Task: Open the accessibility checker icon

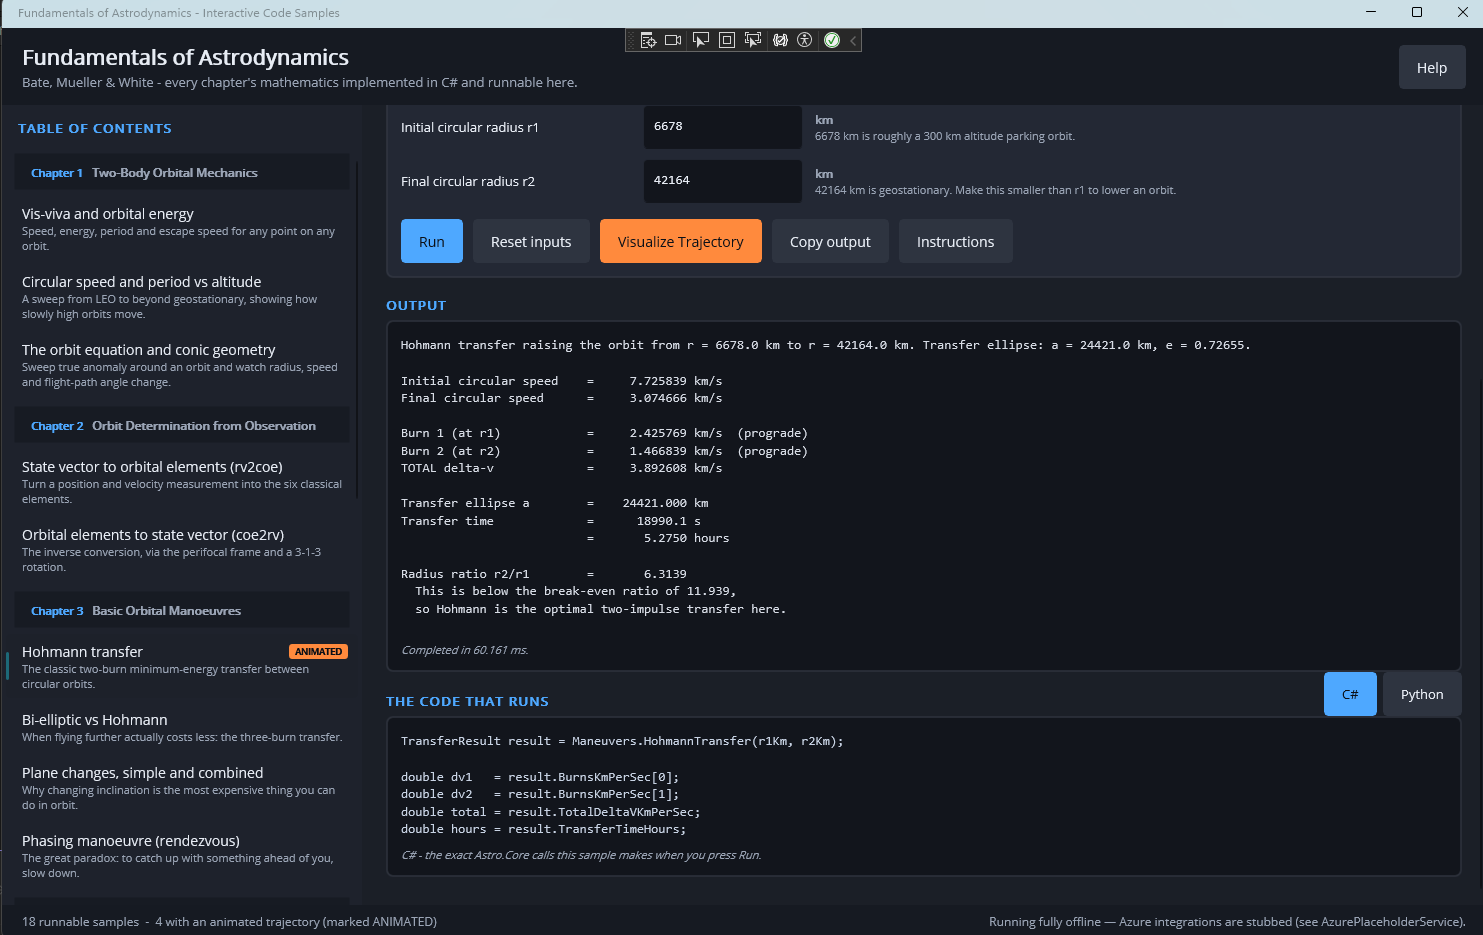Action: [805, 40]
